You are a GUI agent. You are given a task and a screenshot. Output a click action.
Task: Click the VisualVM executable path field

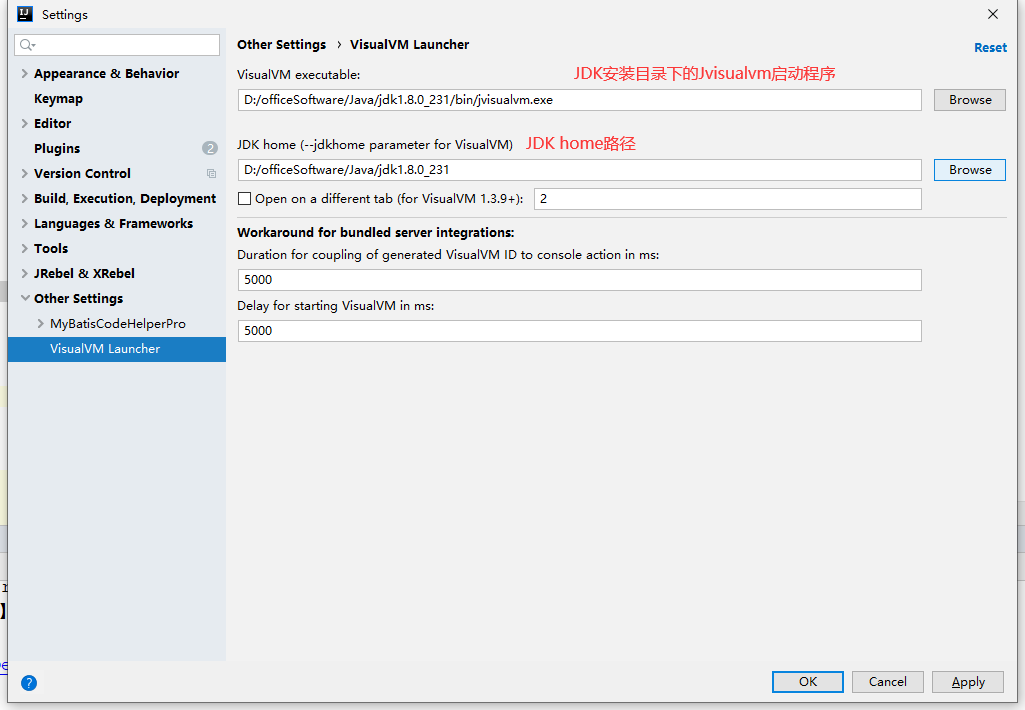click(579, 100)
